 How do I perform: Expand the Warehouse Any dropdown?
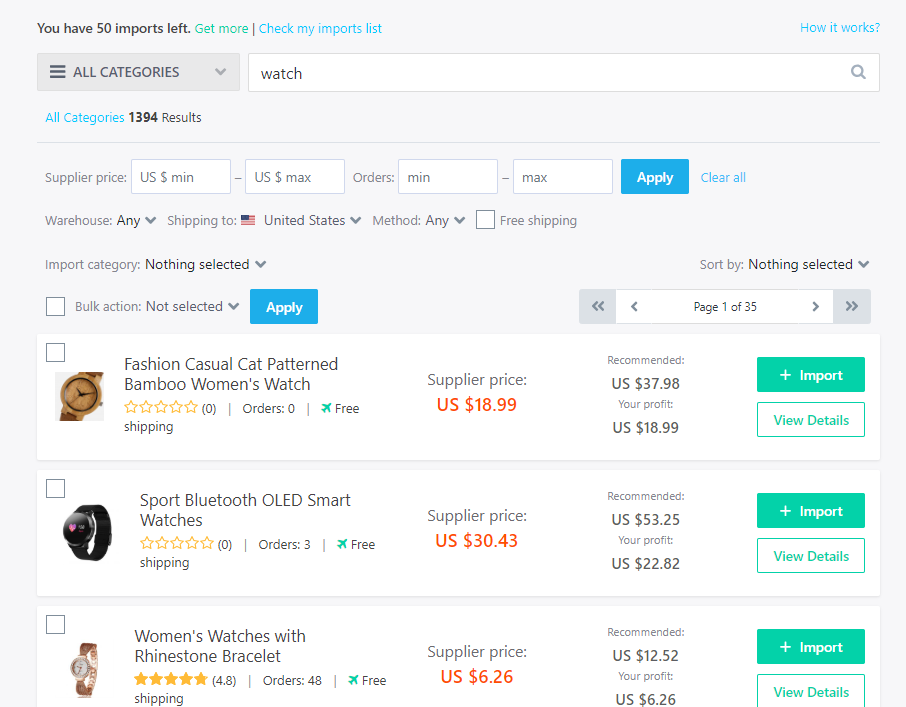click(136, 221)
